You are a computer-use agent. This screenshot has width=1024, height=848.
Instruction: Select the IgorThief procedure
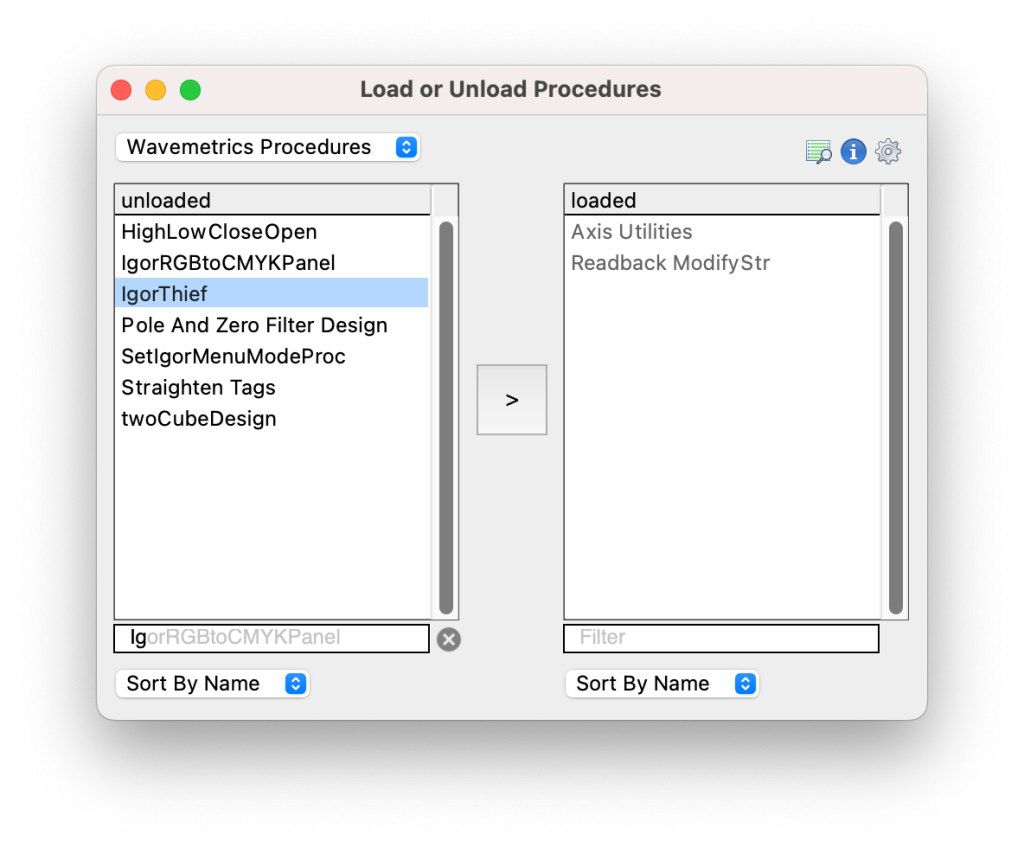pos(272,294)
